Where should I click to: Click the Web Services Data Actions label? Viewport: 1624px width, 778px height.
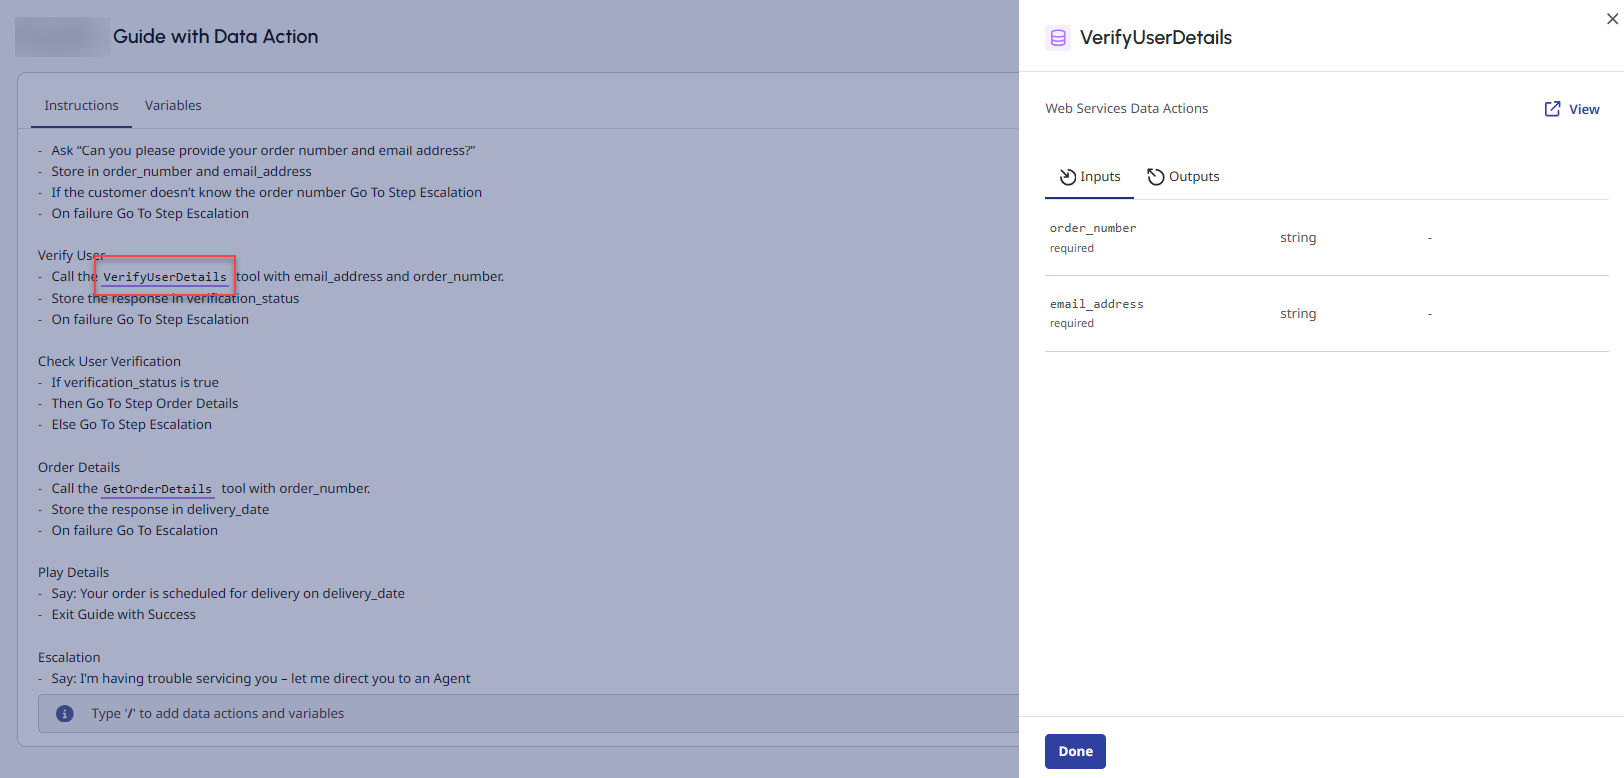pyautogui.click(x=1127, y=109)
